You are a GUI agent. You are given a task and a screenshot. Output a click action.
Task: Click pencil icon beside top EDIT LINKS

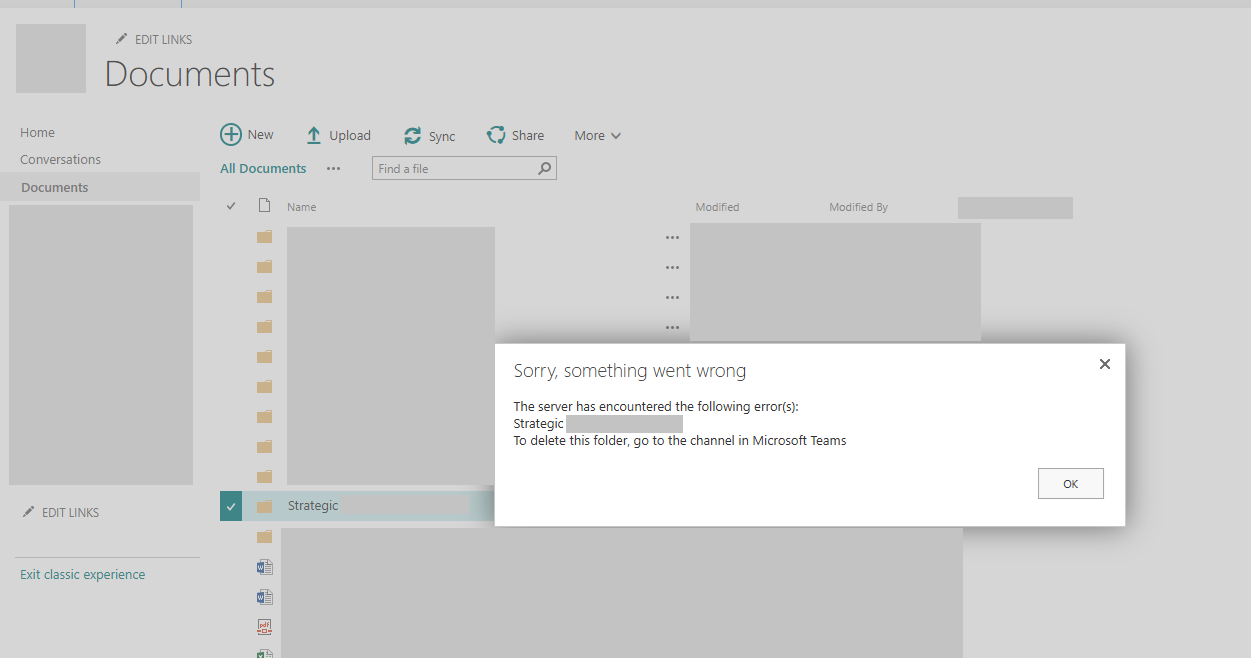pyautogui.click(x=122, y=39)
